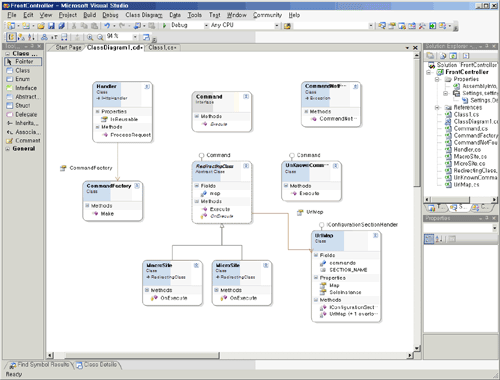Open the File menu
The image size is (500, 380).
pos(12,15)
